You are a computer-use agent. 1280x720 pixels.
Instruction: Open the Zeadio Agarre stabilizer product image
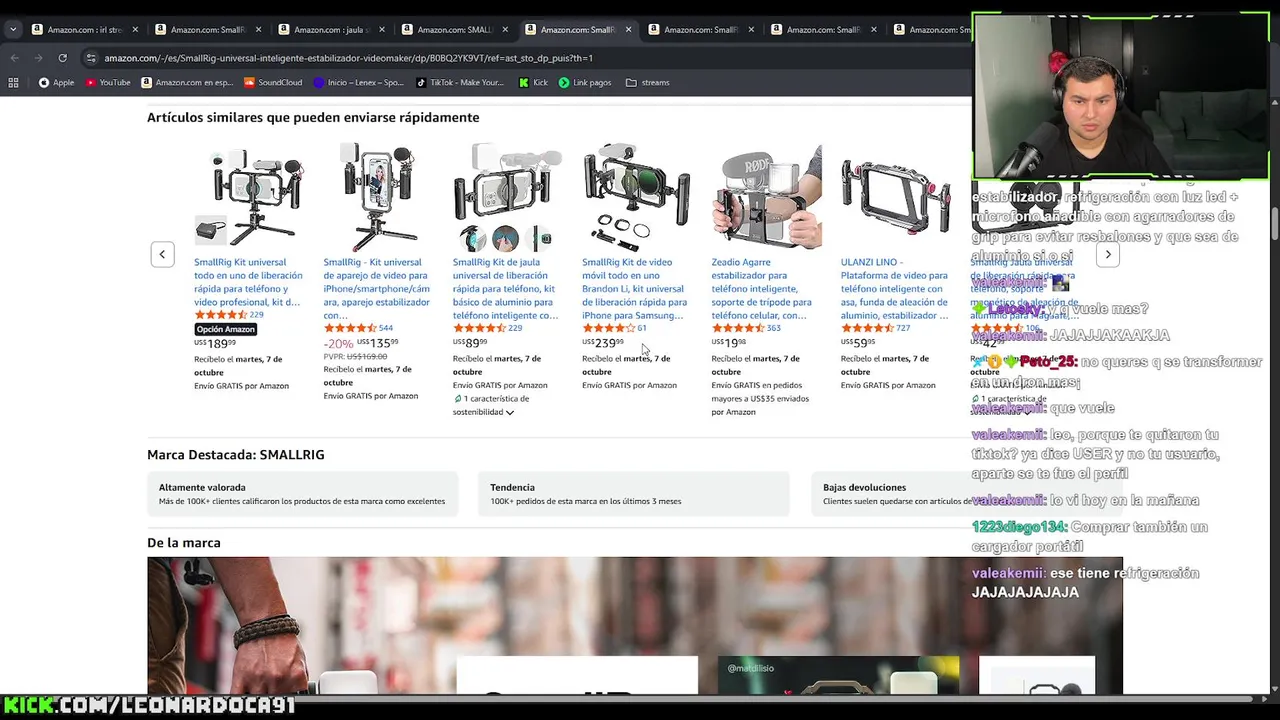[766, 198]
